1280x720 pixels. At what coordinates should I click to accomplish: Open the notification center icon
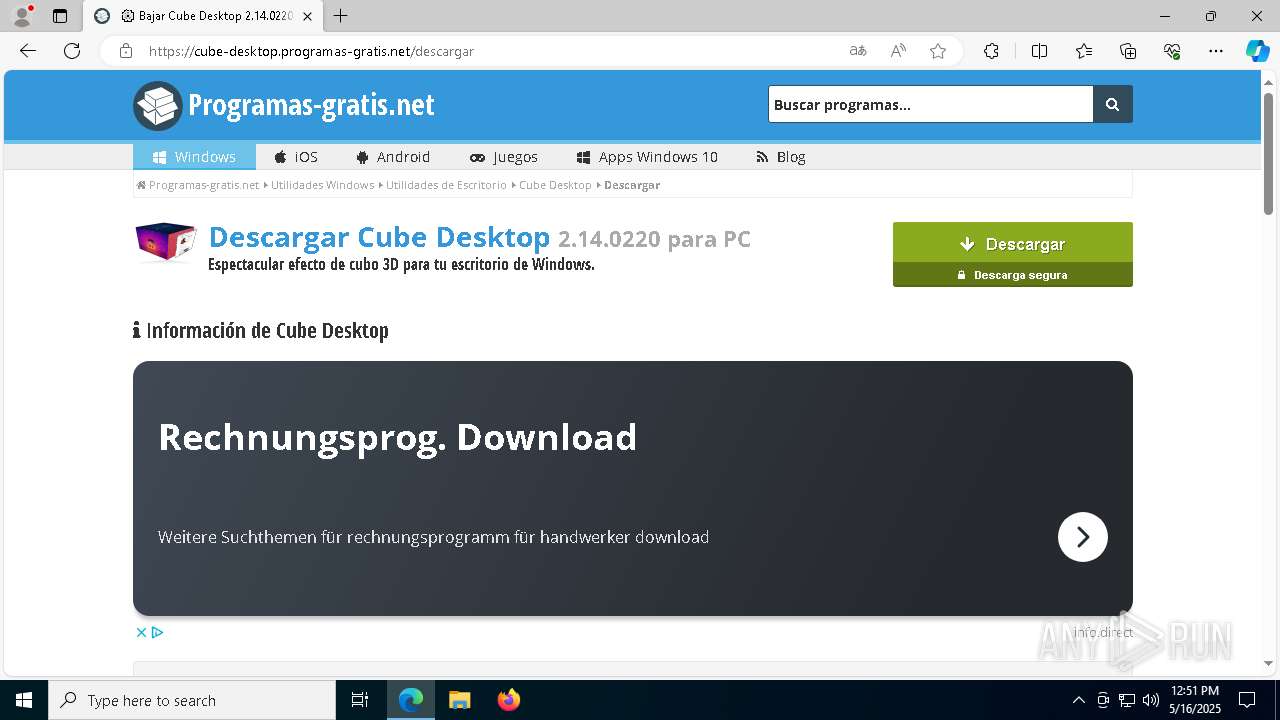(1247, 700)
